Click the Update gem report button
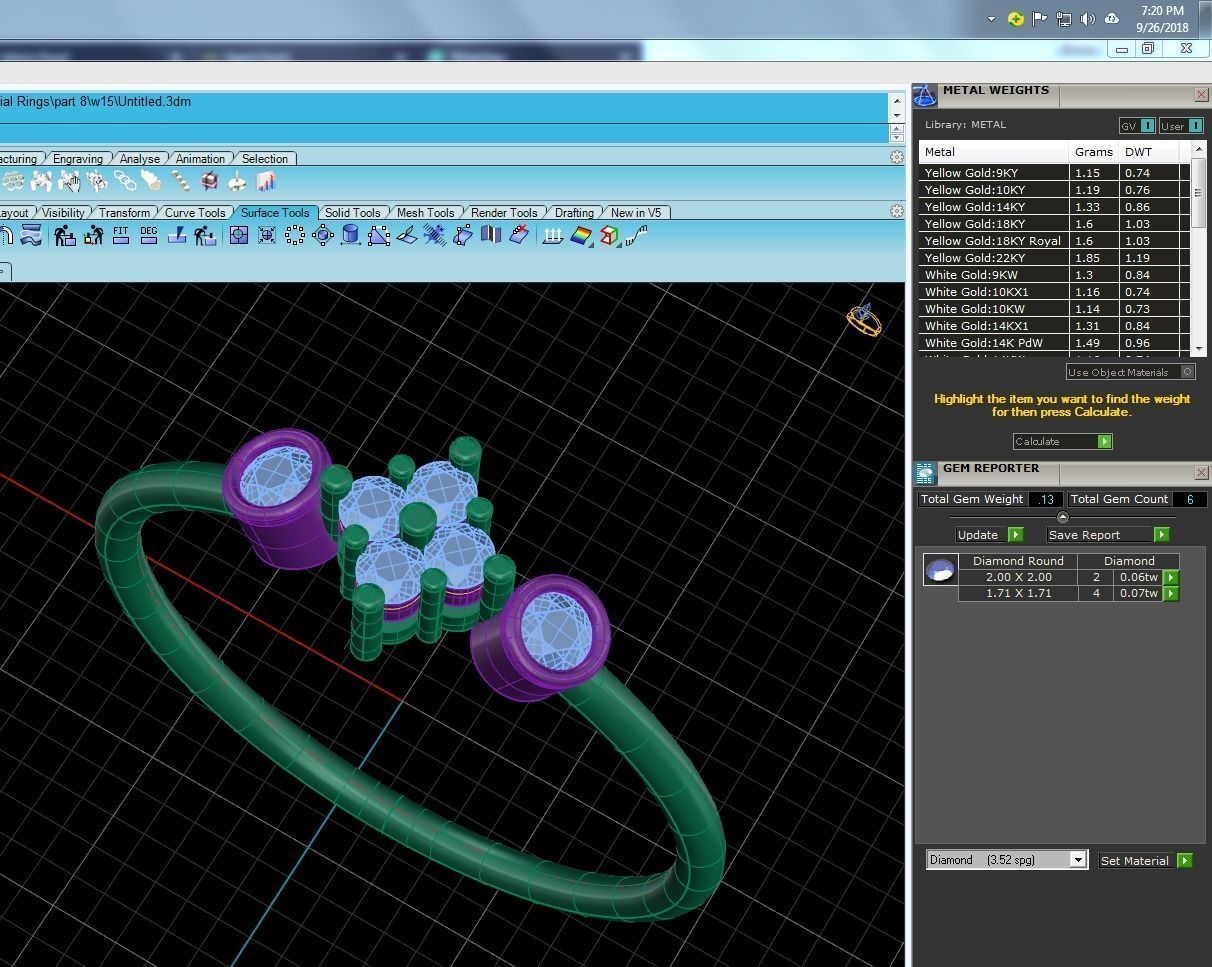The width and height of the screenshot is (1212, 967). tap(989, 534)
